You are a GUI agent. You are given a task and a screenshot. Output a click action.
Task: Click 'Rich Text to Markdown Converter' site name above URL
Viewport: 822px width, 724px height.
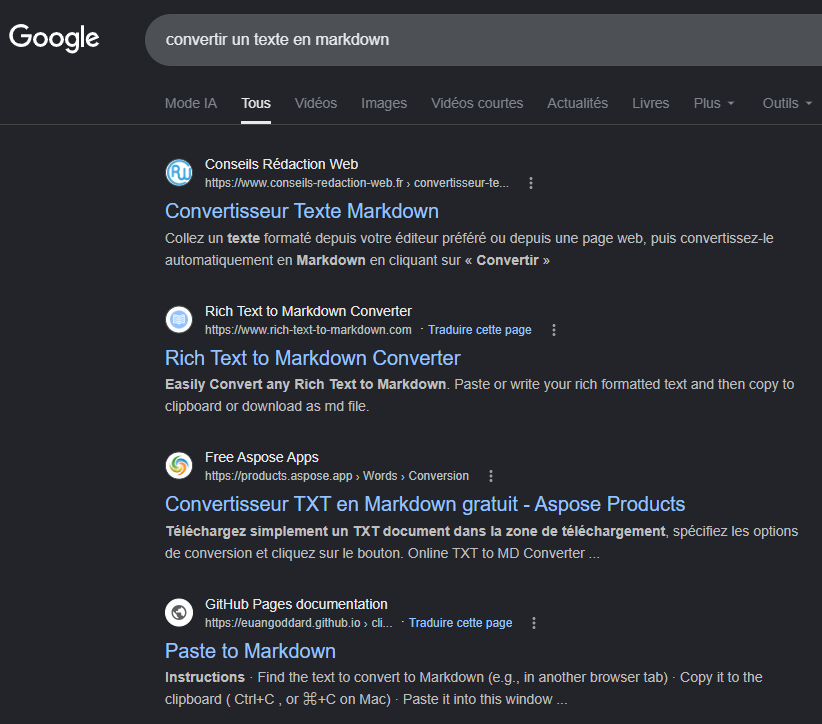click(308, 311)
